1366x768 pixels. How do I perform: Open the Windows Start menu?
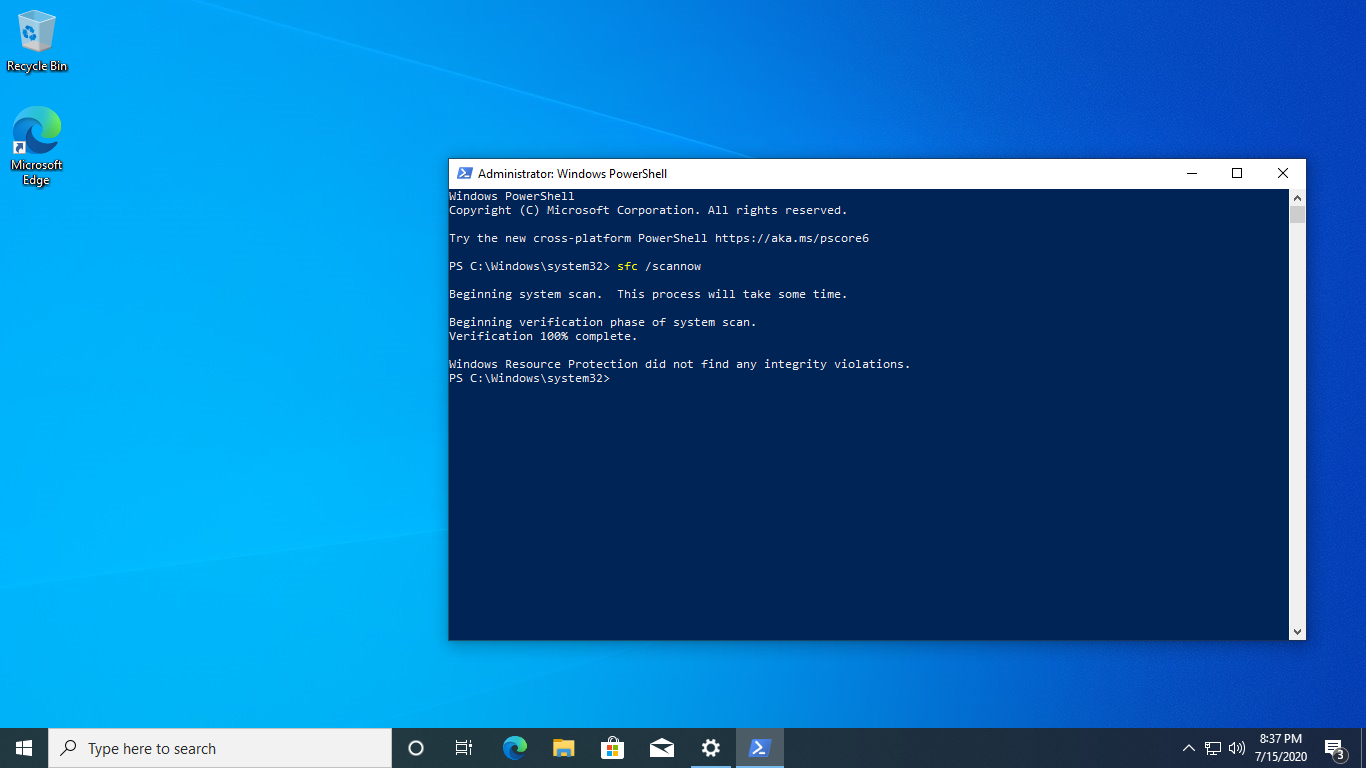pos(24,748)
